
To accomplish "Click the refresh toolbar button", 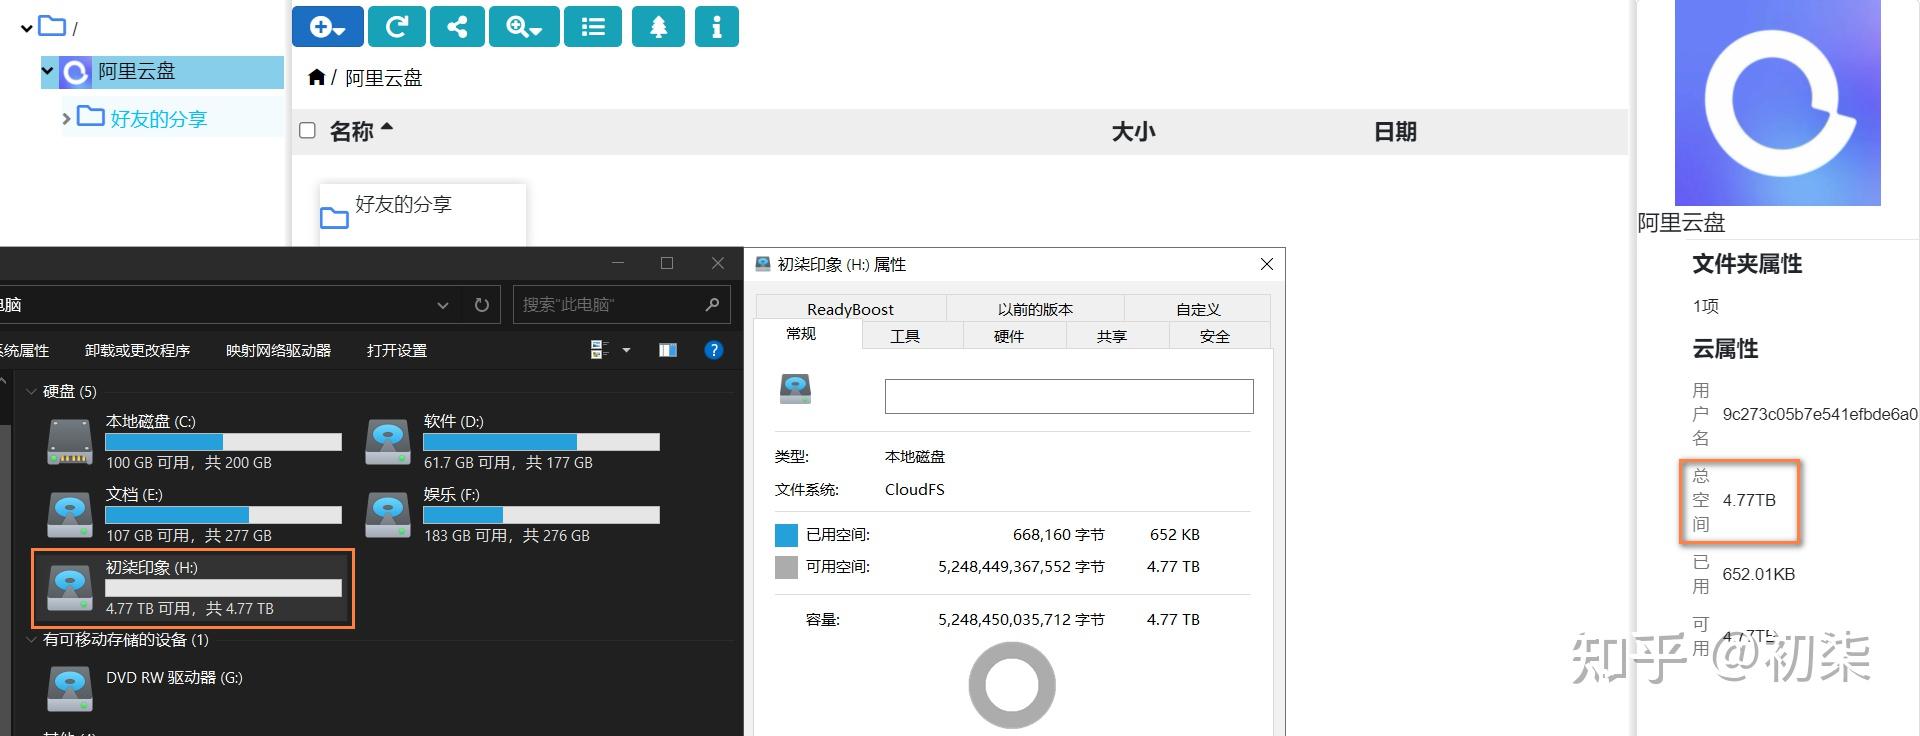I will [397, 27].
